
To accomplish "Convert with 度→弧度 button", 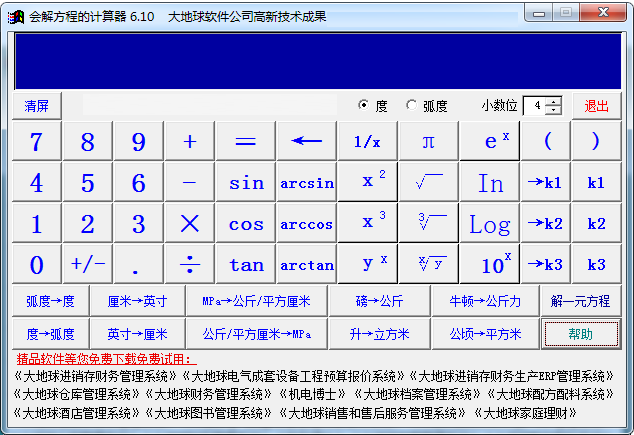I will pos(51,334).
